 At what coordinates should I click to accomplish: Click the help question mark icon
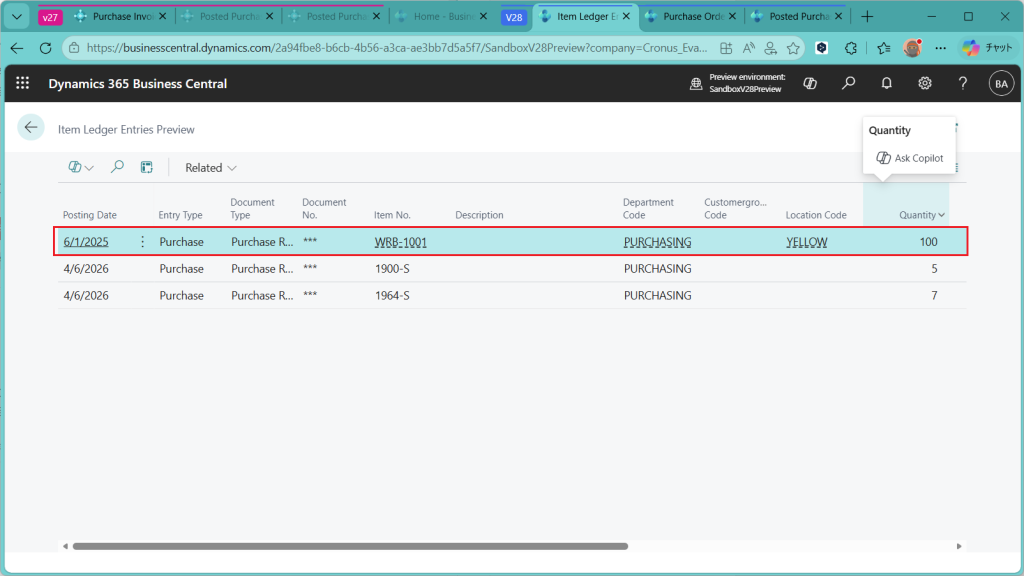pos(962,84)
